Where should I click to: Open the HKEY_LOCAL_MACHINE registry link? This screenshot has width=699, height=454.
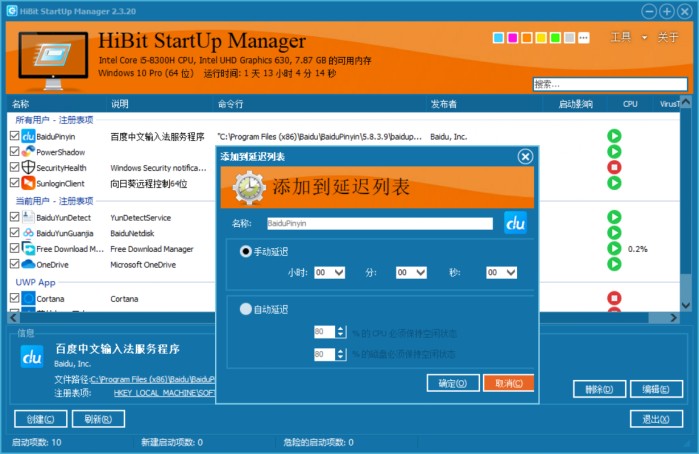[x=164, y=393]
